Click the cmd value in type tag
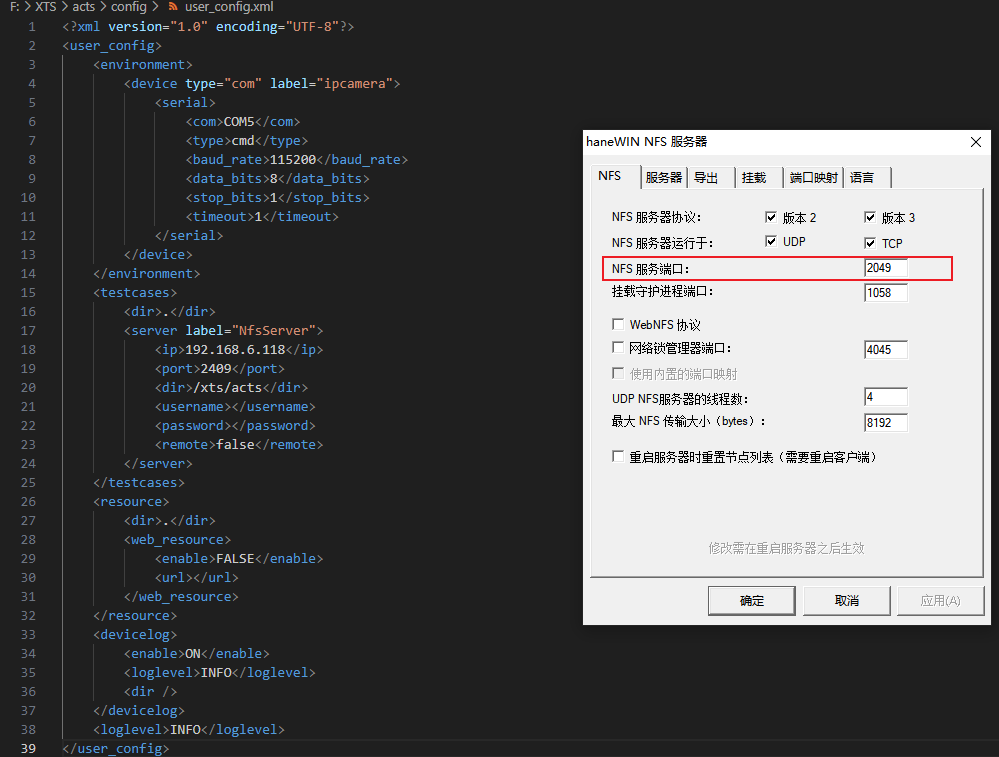This screenshot has width=999, height=757. click(x=243, y=140)
